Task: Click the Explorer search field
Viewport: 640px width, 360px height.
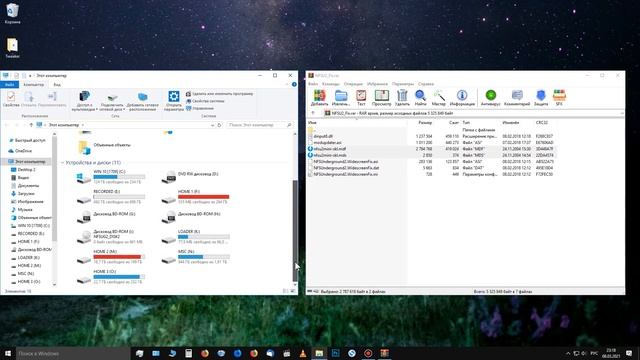Action: (x=260, y=125)
